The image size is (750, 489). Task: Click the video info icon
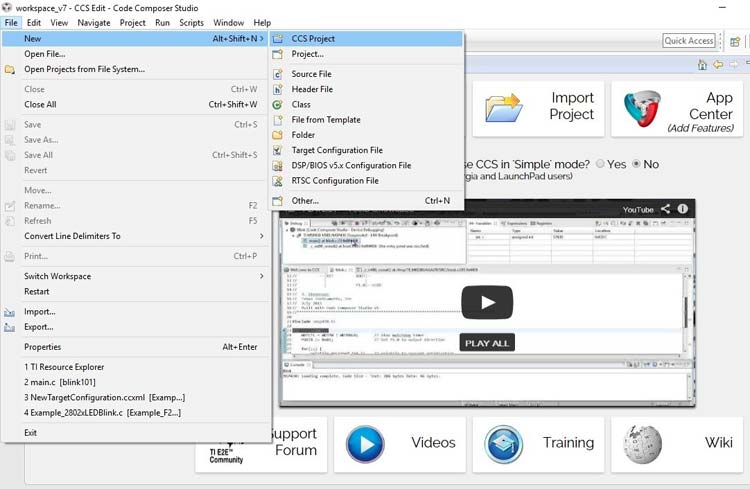pos(683,209)
